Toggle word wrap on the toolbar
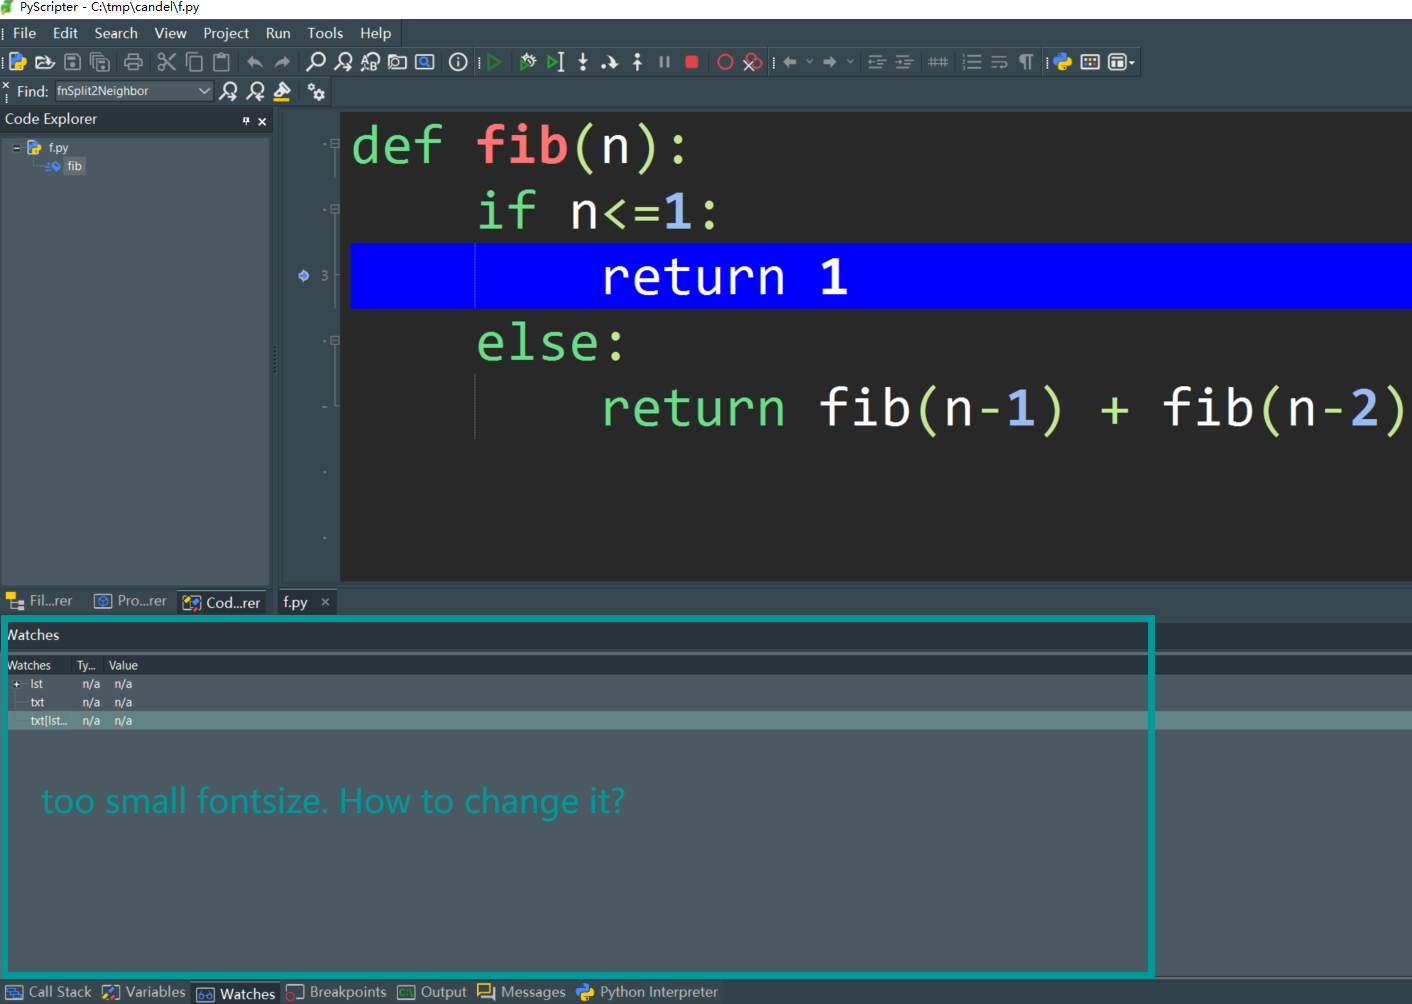1412x1004 pixels. pos(999,61)
